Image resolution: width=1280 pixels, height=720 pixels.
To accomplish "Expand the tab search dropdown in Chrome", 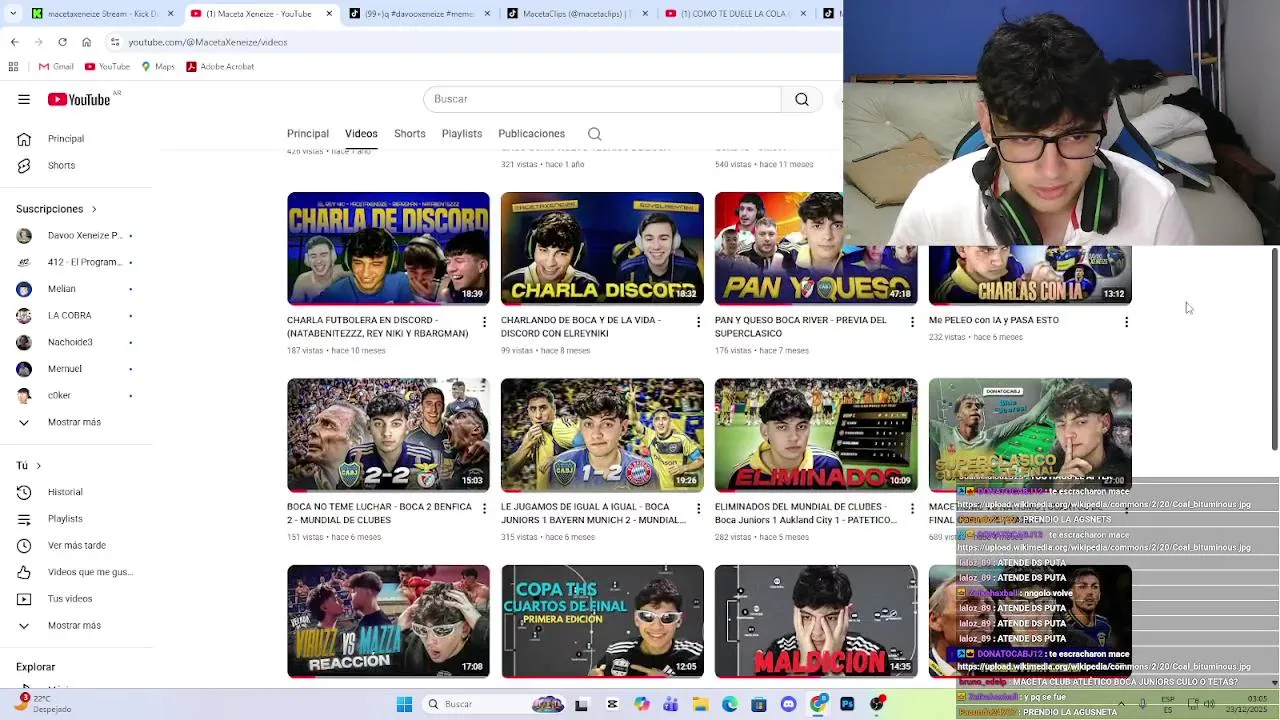I will pyautogui.click(x=14, y=13).
